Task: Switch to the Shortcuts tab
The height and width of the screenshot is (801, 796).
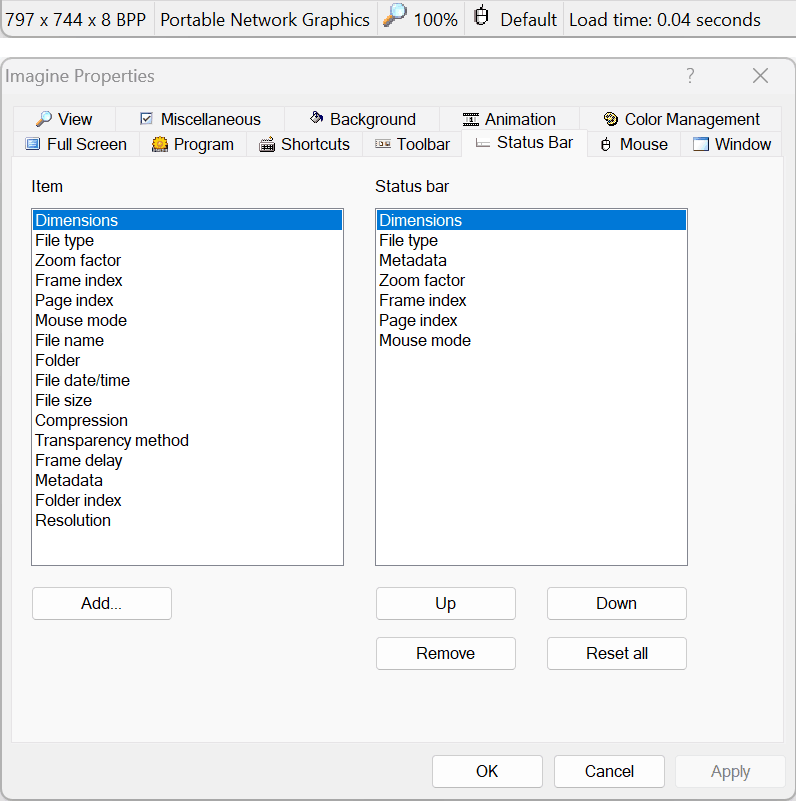Action: click(305, 144)
